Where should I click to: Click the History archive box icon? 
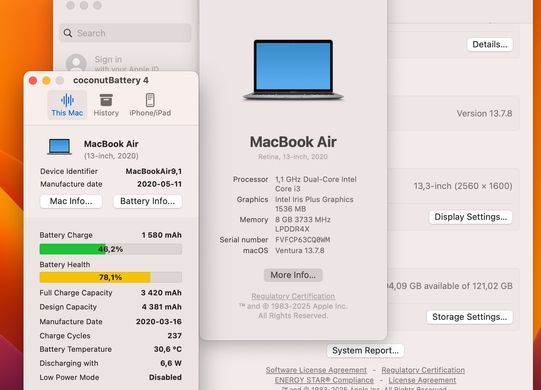pos(106,100)
